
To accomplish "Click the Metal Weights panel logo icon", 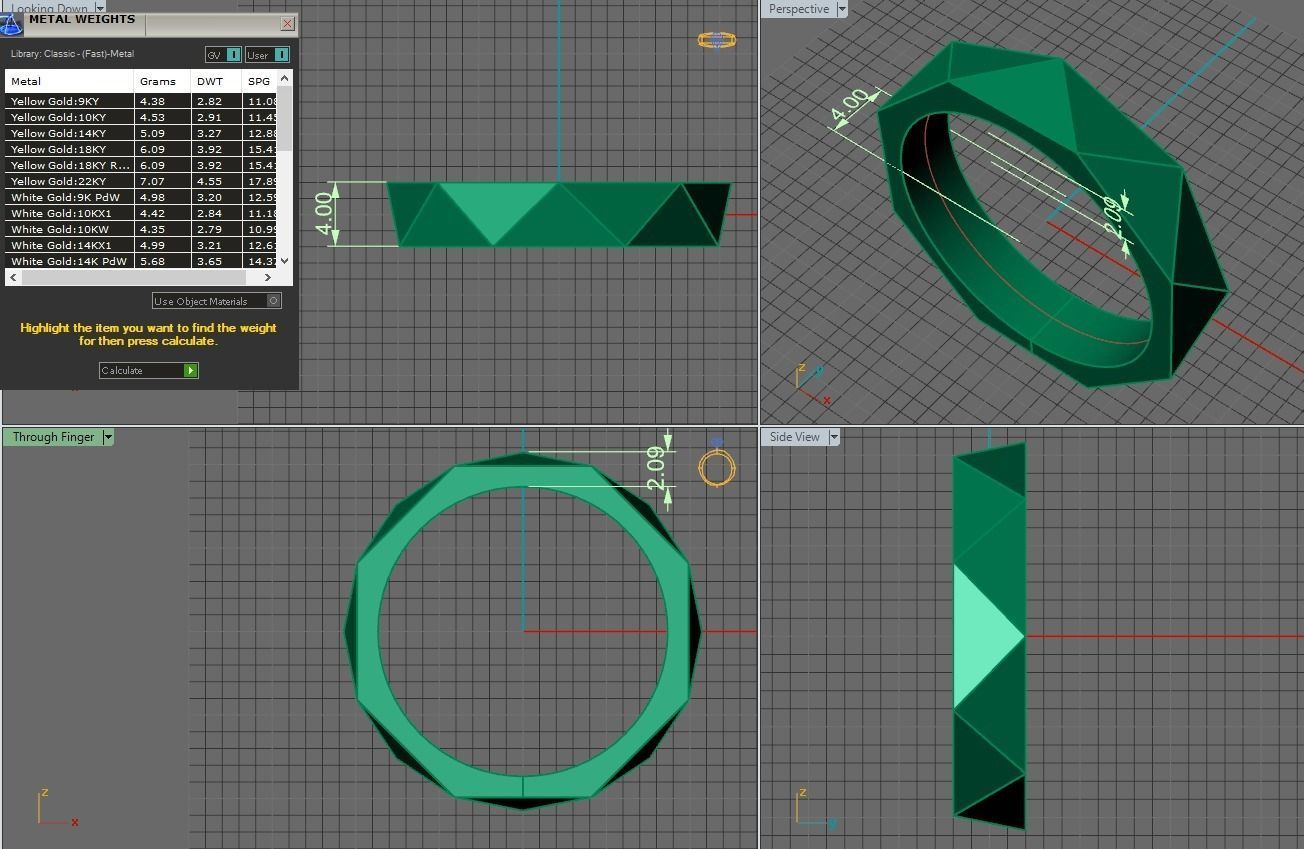I will pyautogui.click(x=11, y=23).
